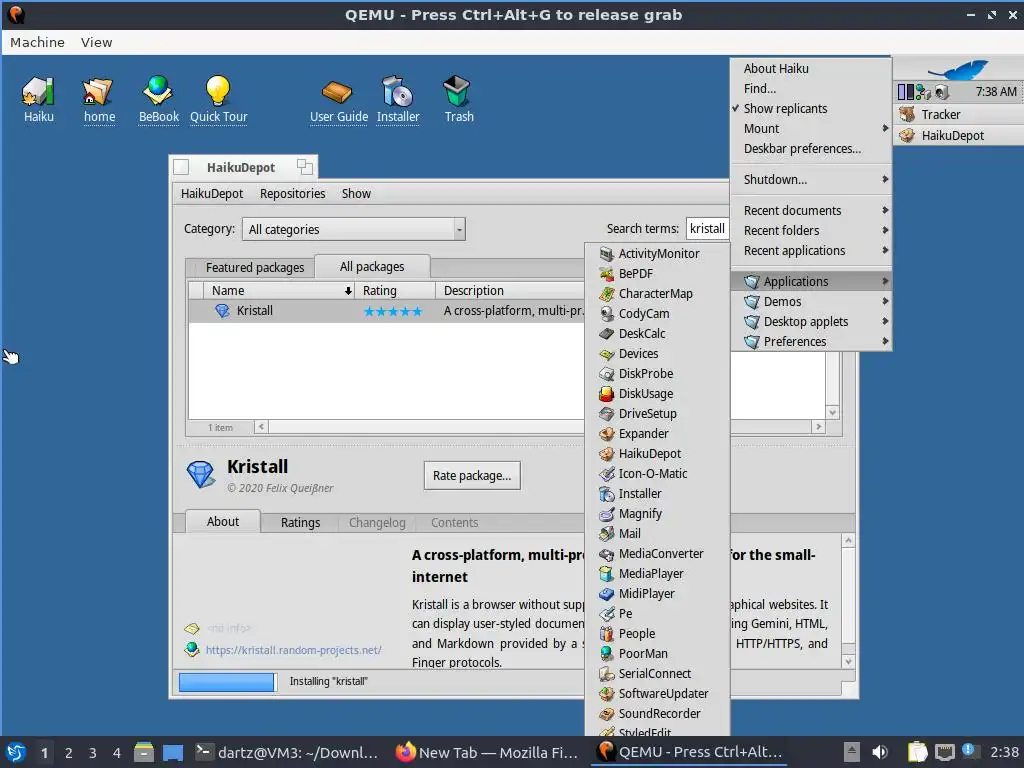This screenshot has height=768, width=1024.
Task: Launch MediaPlayer application
Action: [657, 573]
